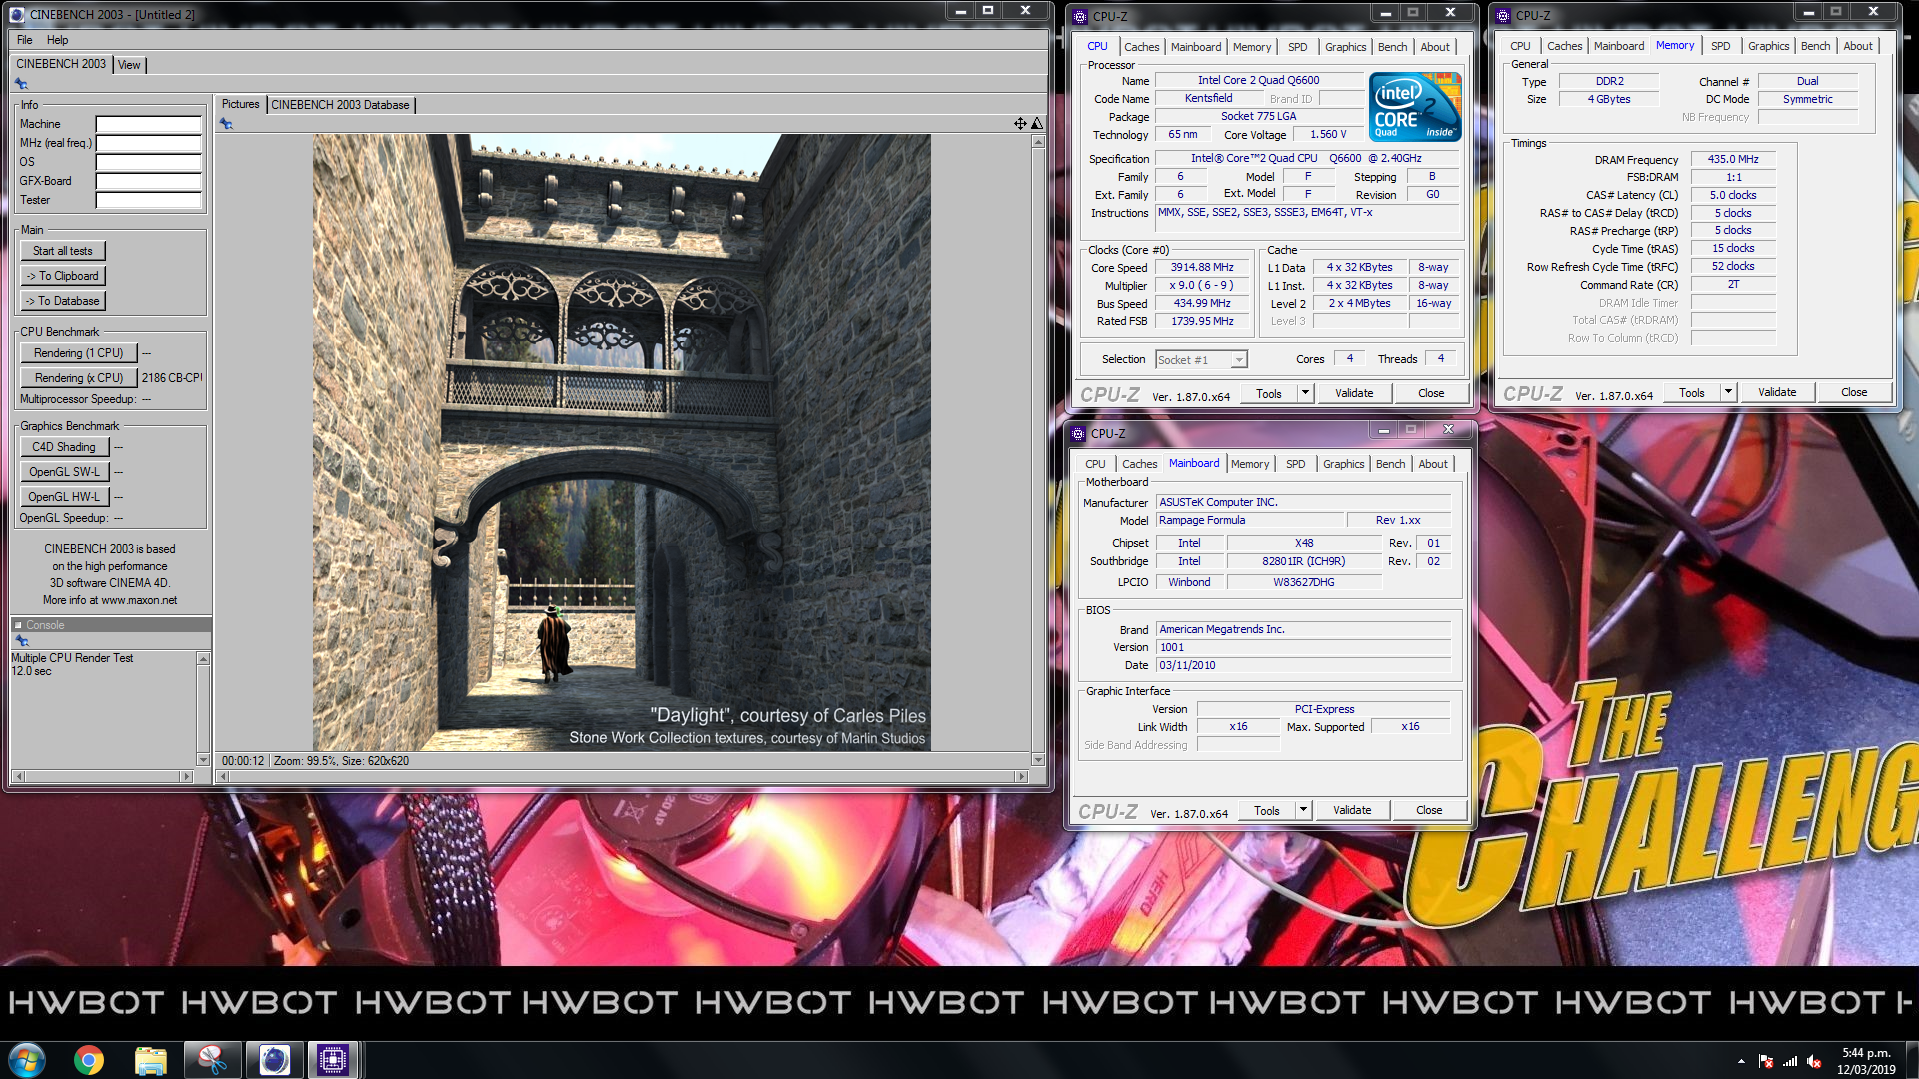Open the Help menu in CINEBENCH

[58, 40]
